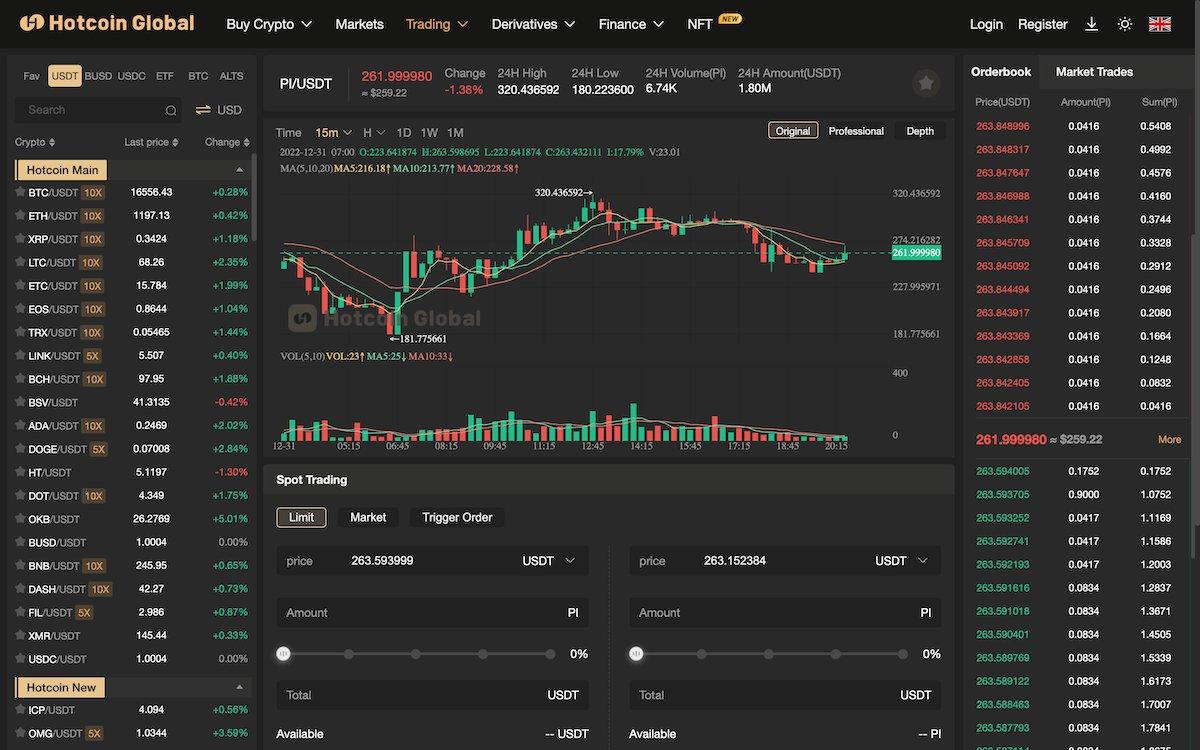Star TRX/USDT as favorite
1200x750 pixels.
(x=19, y=332)
